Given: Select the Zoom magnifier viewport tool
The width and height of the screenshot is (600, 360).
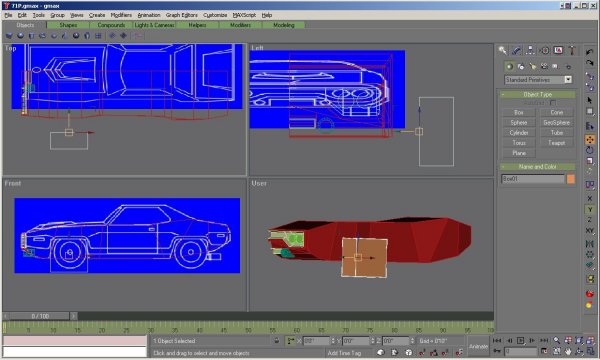Looking at the screenshot, I should [x=557, y=340].
